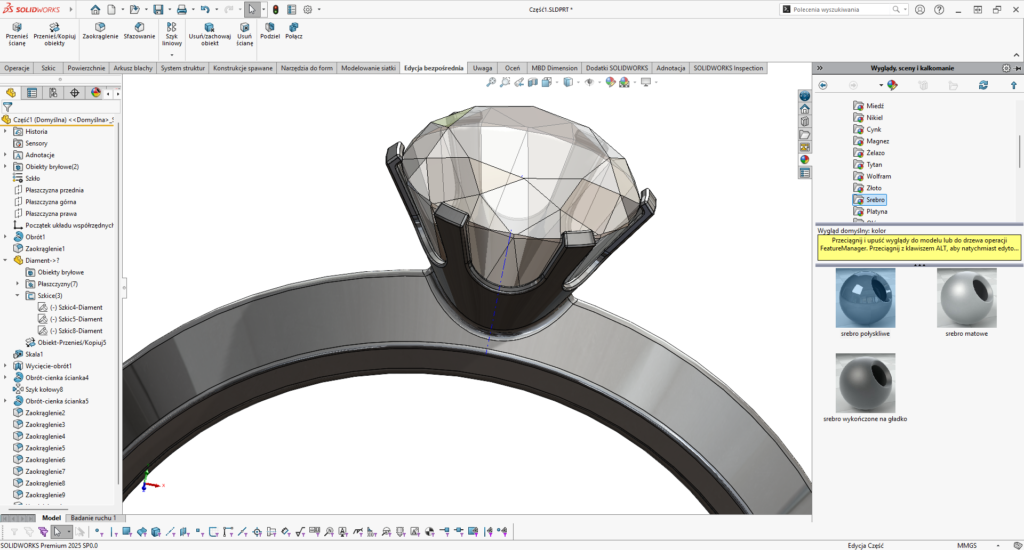Viewport: 1024px width, 550px height.
Task: Open the DisplayManager appearance tab icon
Action: (96, 92)
